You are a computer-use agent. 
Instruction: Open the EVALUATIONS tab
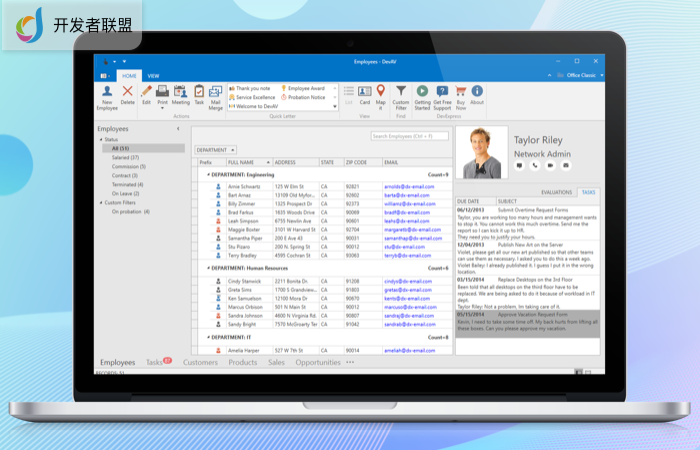(x=556, y=191)
